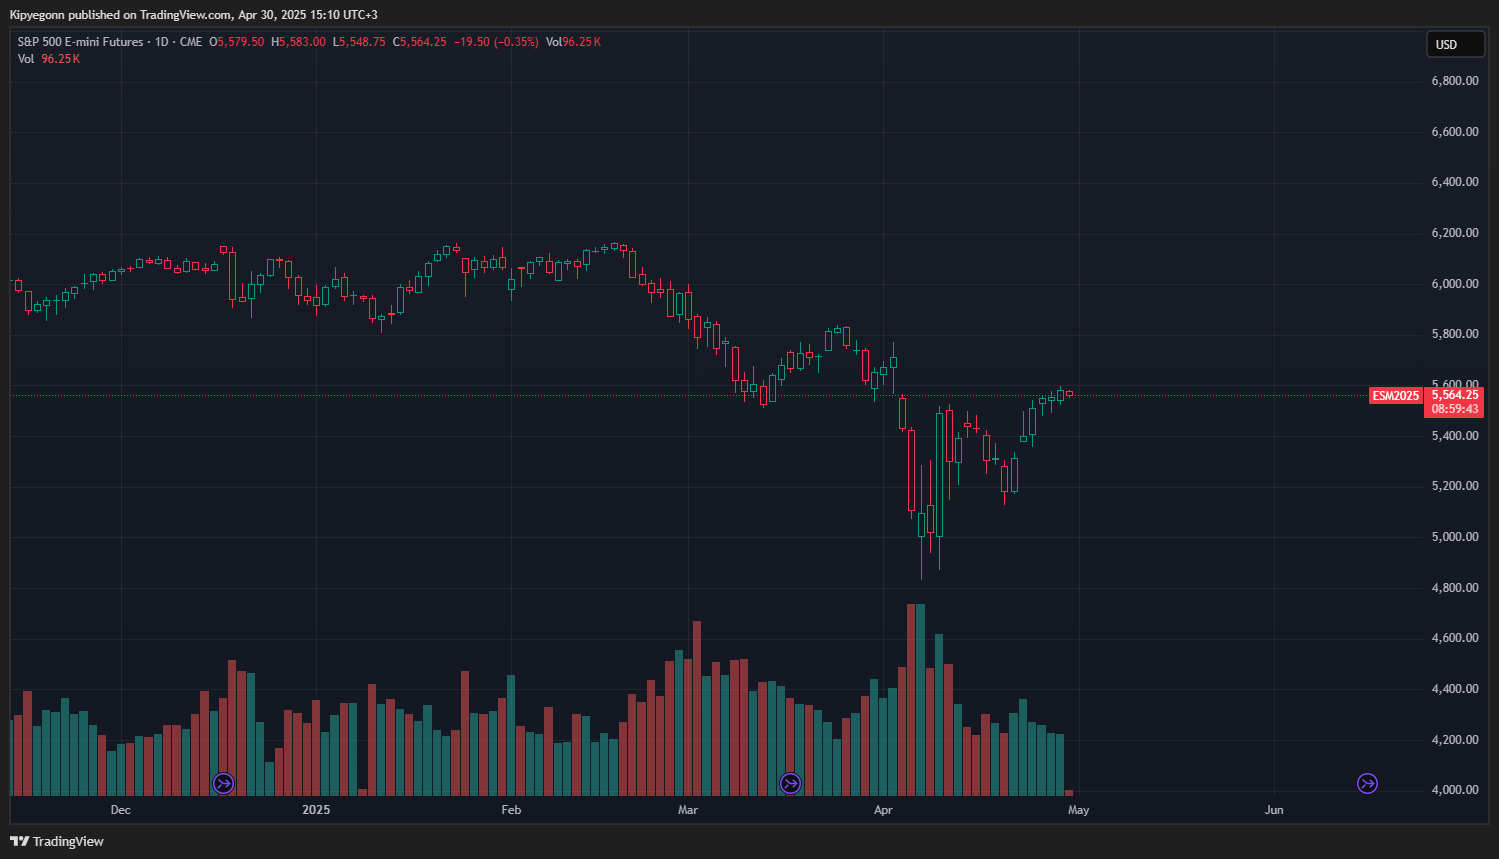Click the 1D interval in chart legend
This screenshot has height=859, width=1499.
(x=161, y=42)
